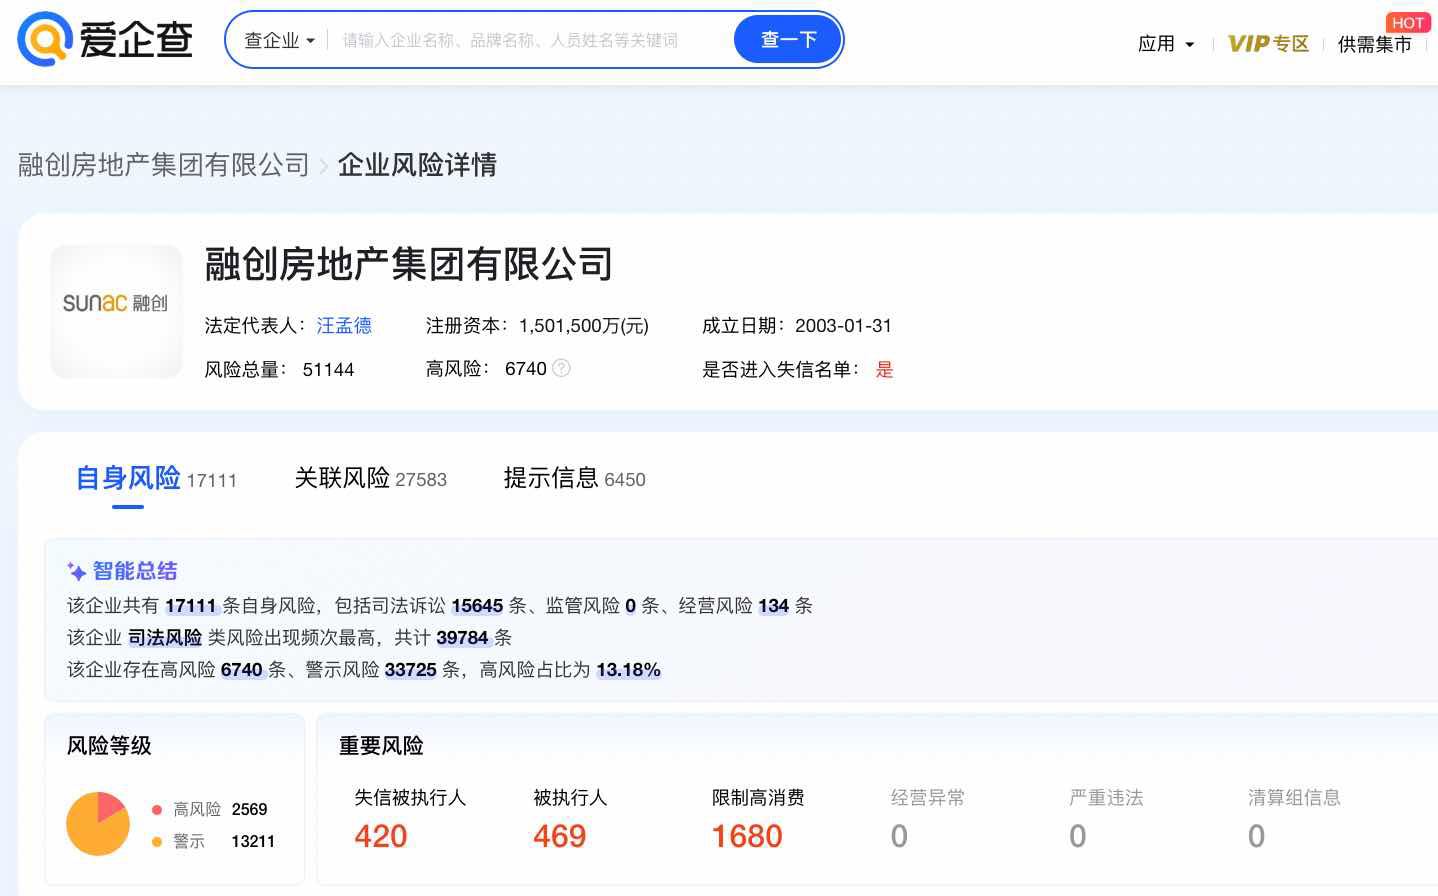Open the 查企业 search type dropdown

point(278,40)
